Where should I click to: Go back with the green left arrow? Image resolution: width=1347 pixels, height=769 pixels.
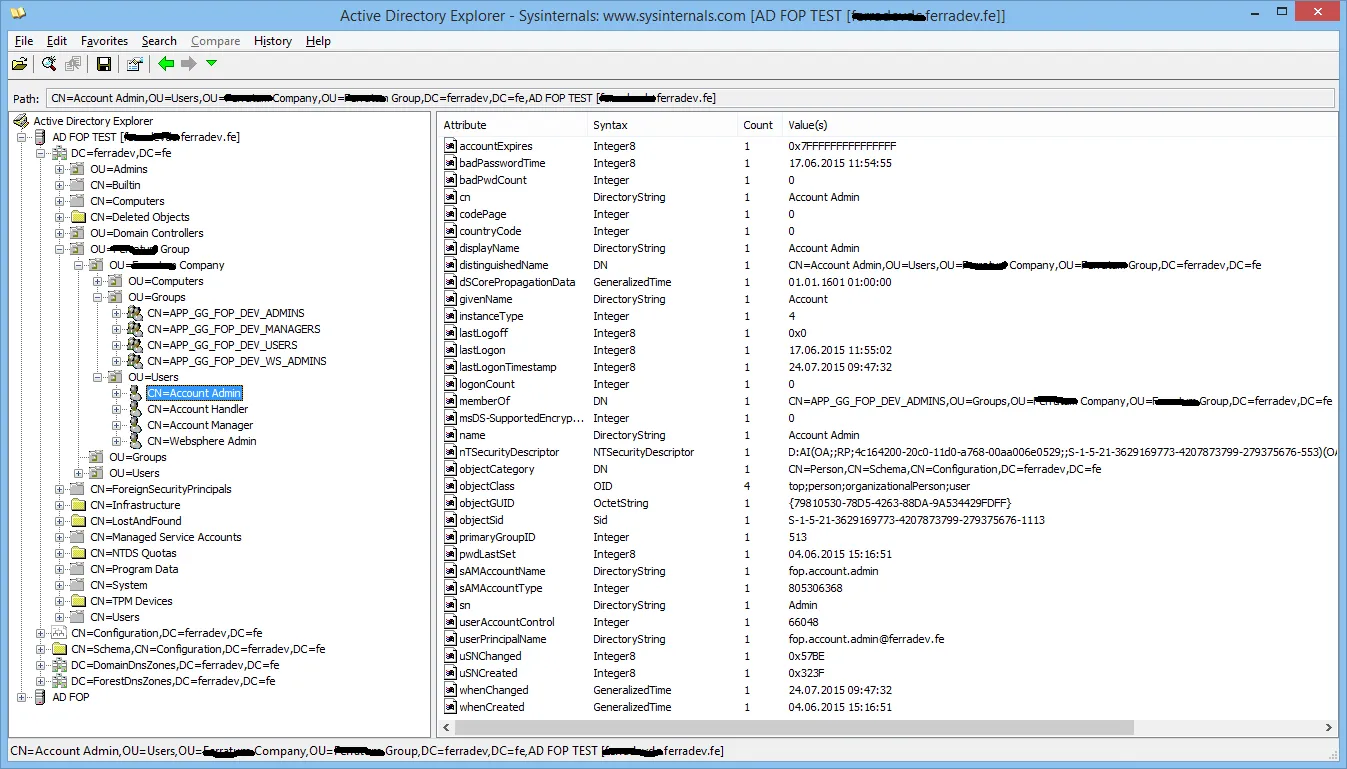pyautogui.click(x=166, y=64)
